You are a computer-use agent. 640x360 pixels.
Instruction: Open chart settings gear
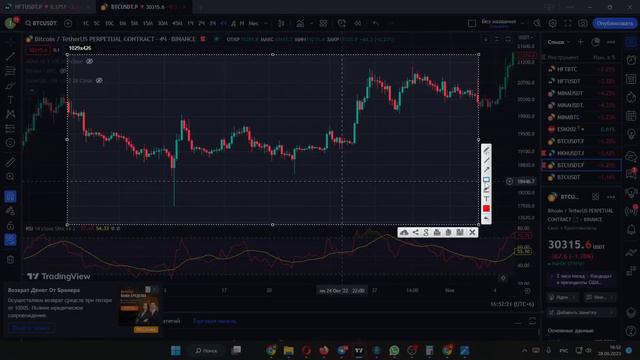click(553, 23)
